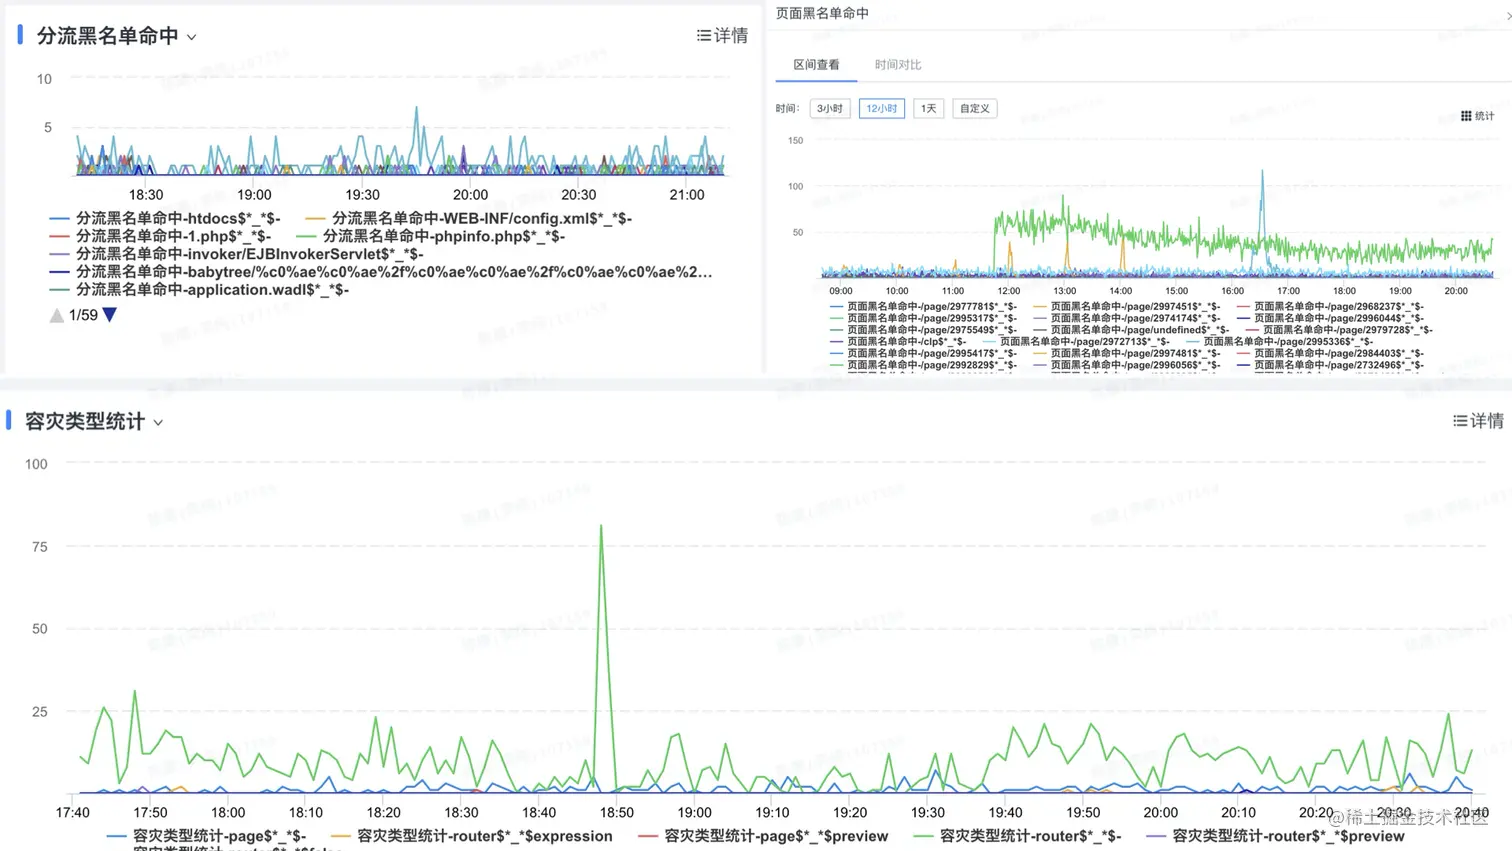Toggle the WEB-INF/config.xml legend series
This screenshot has height=851, width=1512.
pos(468,218)
